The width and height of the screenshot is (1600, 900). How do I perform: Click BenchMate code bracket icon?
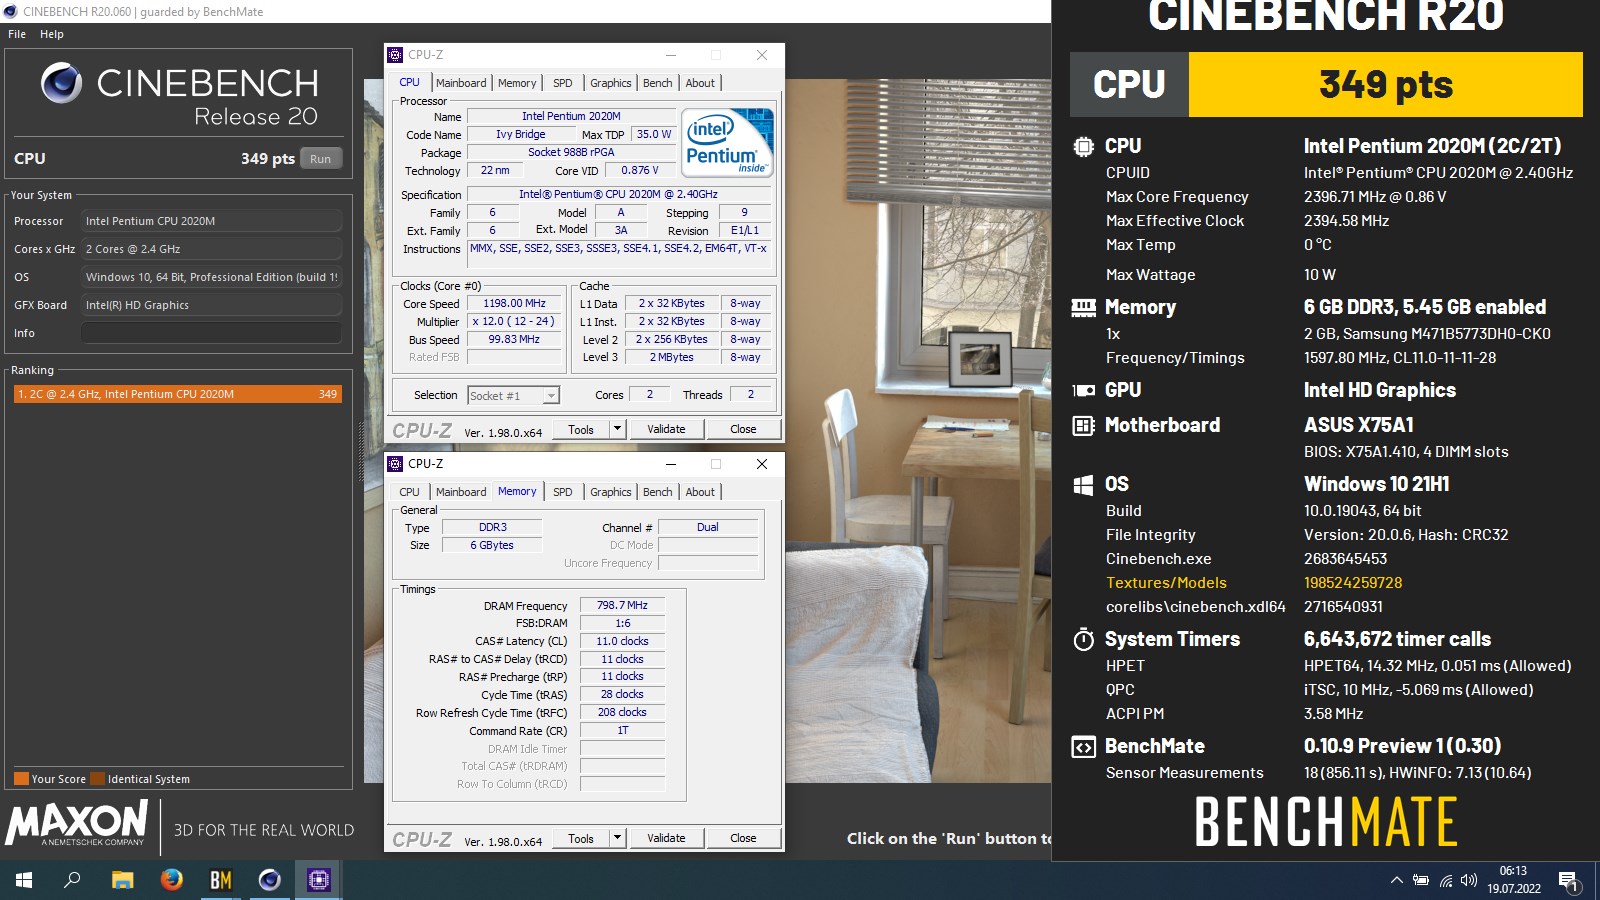pyautogui.click(x=1083, y=747)
